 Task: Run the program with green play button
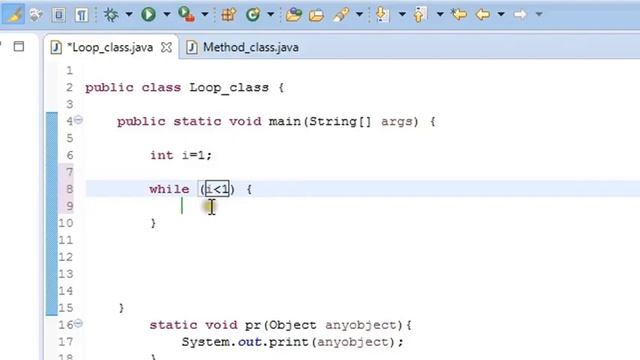(148, 15)
